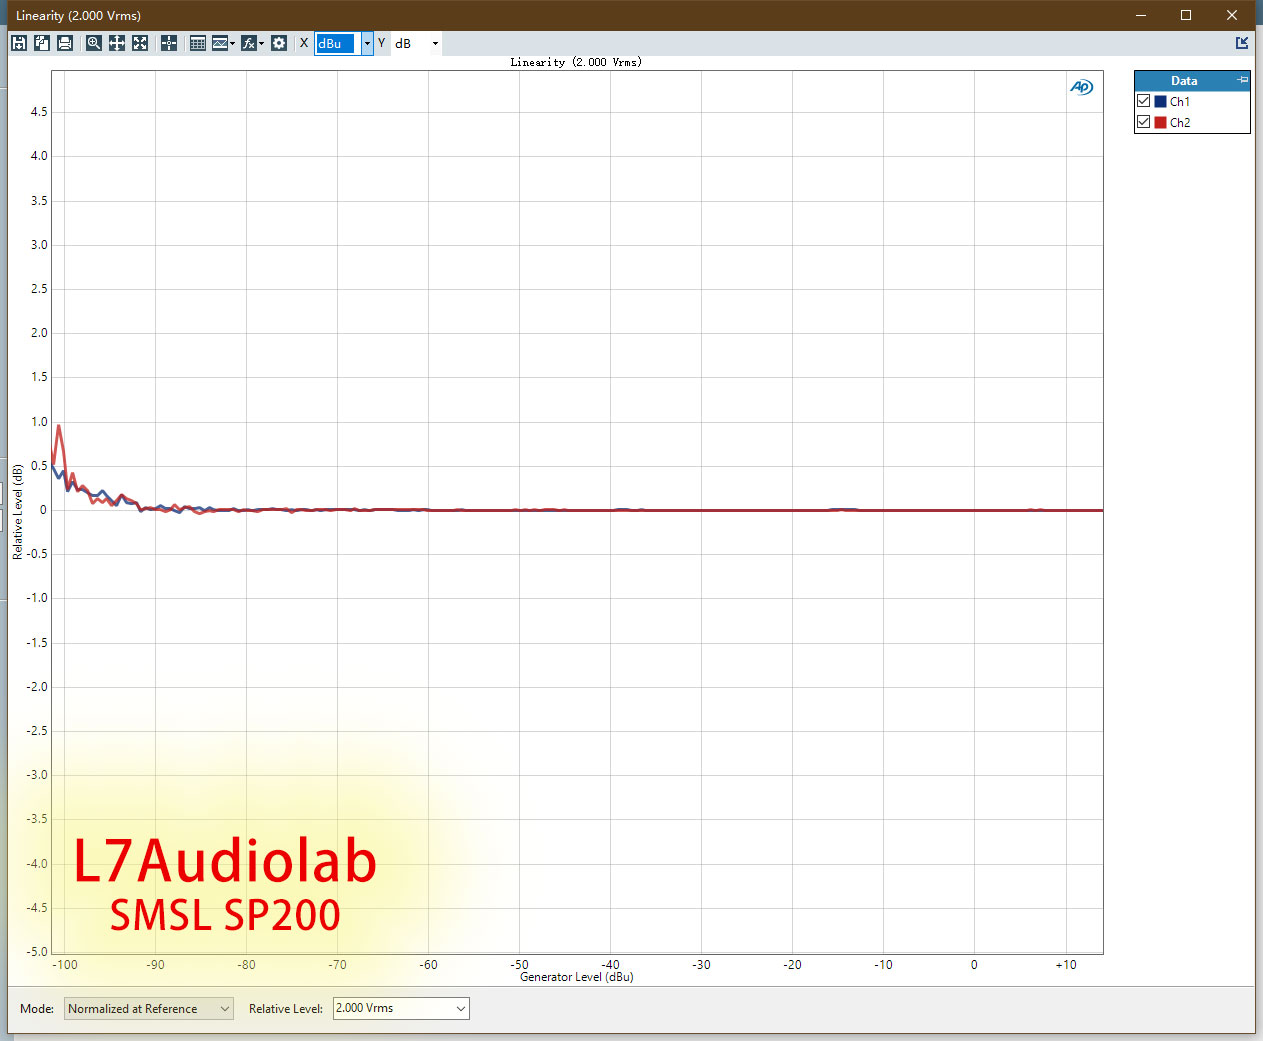Image resolution: width=1263 pixels, height=1041 pixels.
Task: Expand the X axis unit dropdown arrow
Action: pyautogui.click(x=367, y=43)
